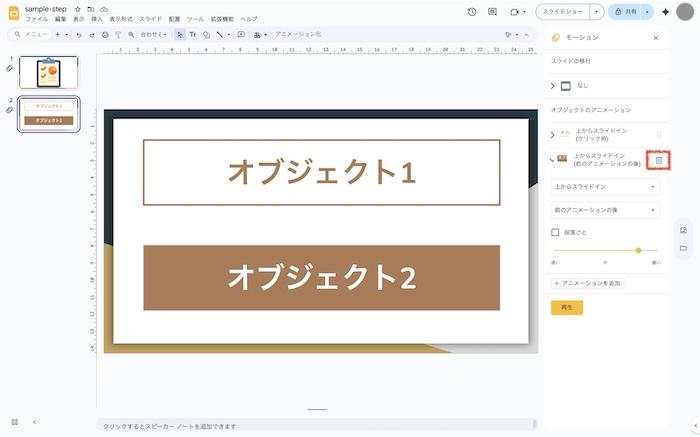Star the sample-step presentation
The width and height of the screenshot is (700, 437).
pos(78,9)
